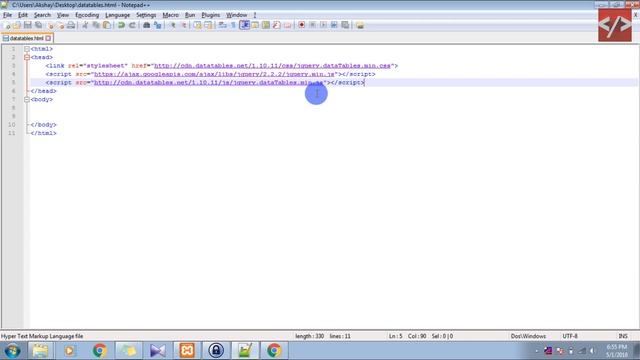Image resolution: width=640 pixels, height=360 pixels.
Task: Click the jquery.dataTables.min.js script URL
Action: point(209,82)
